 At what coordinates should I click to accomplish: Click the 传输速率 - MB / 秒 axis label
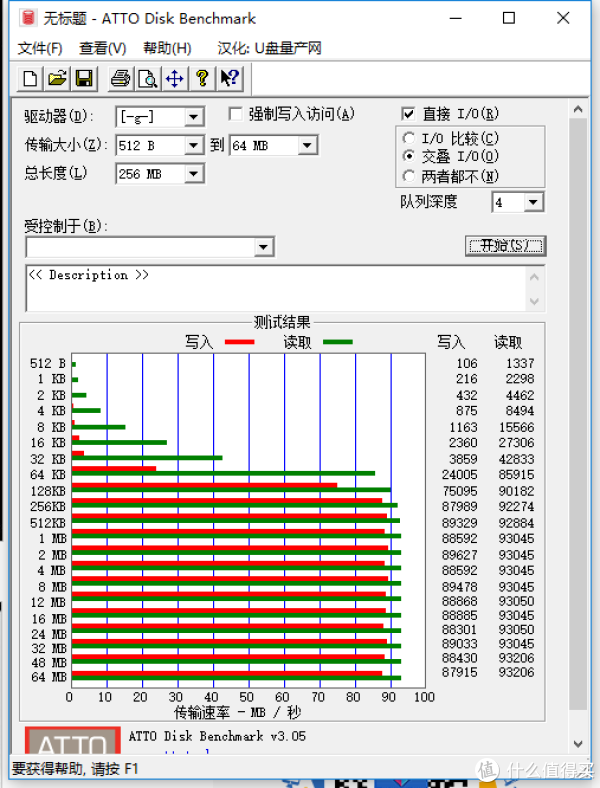238,712
